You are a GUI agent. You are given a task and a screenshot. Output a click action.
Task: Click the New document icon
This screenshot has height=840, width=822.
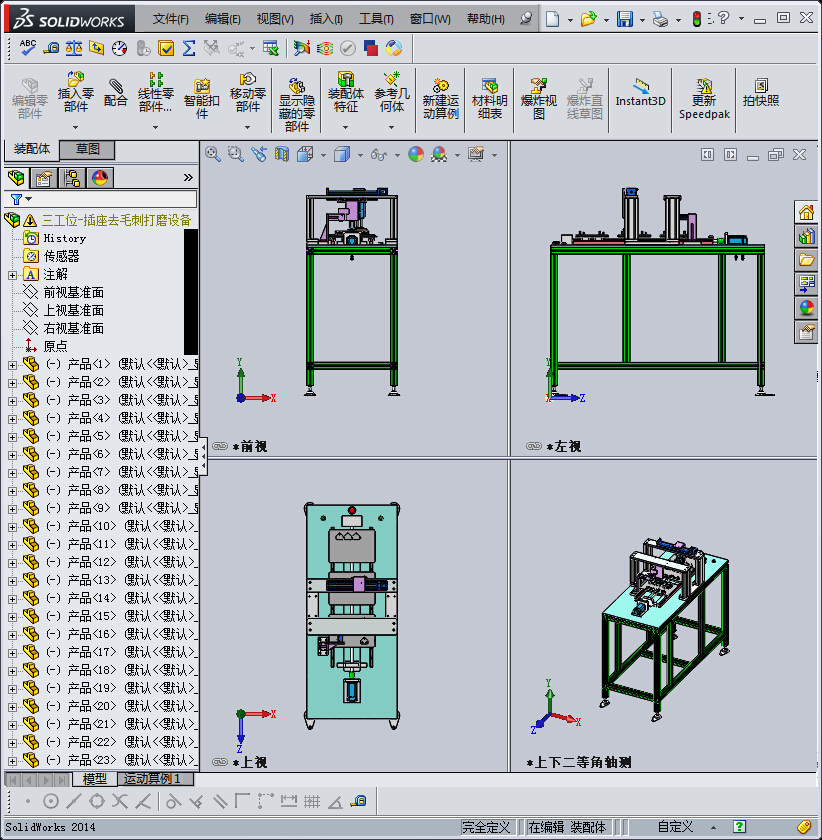click(x=552, y=19)
